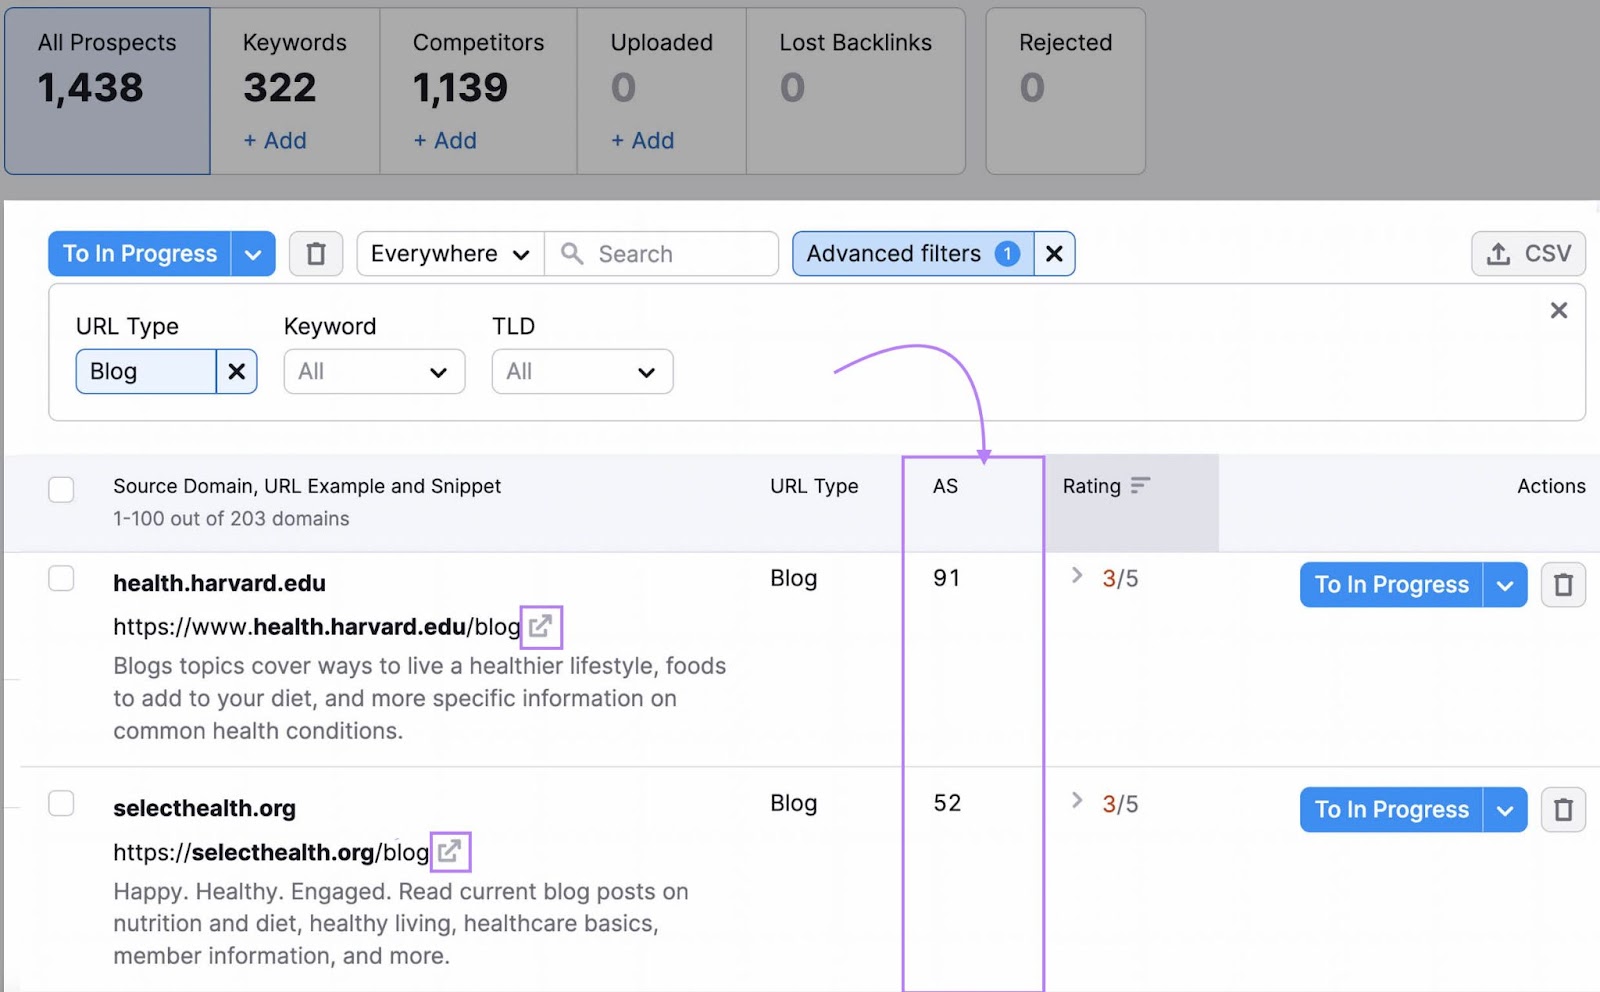Move selecthealth.org to In Progress
1600x992 pixels.
tap(1390, 810)
